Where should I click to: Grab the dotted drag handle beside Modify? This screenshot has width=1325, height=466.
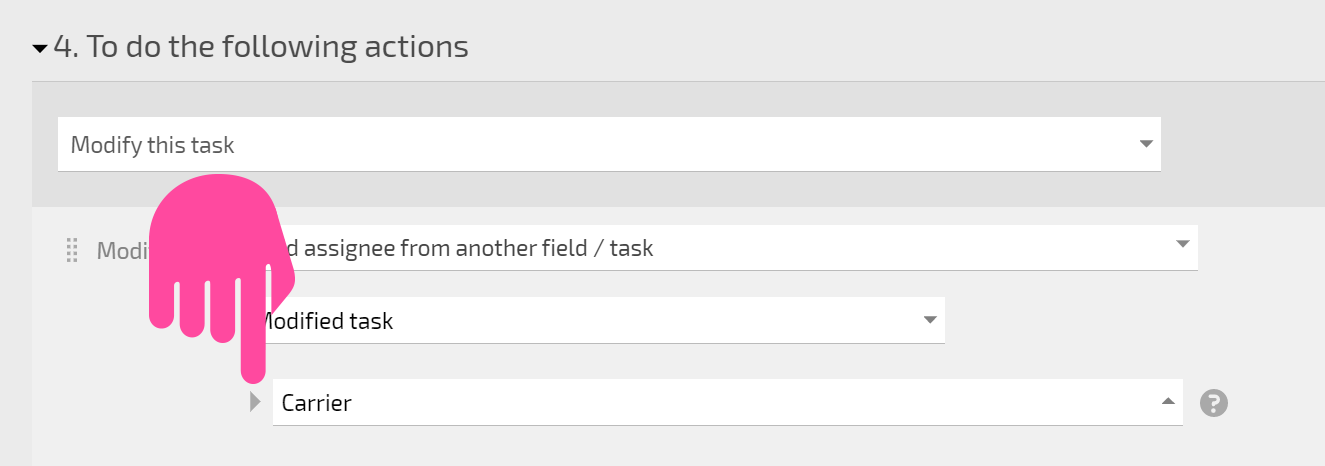[x=72, y=250]
